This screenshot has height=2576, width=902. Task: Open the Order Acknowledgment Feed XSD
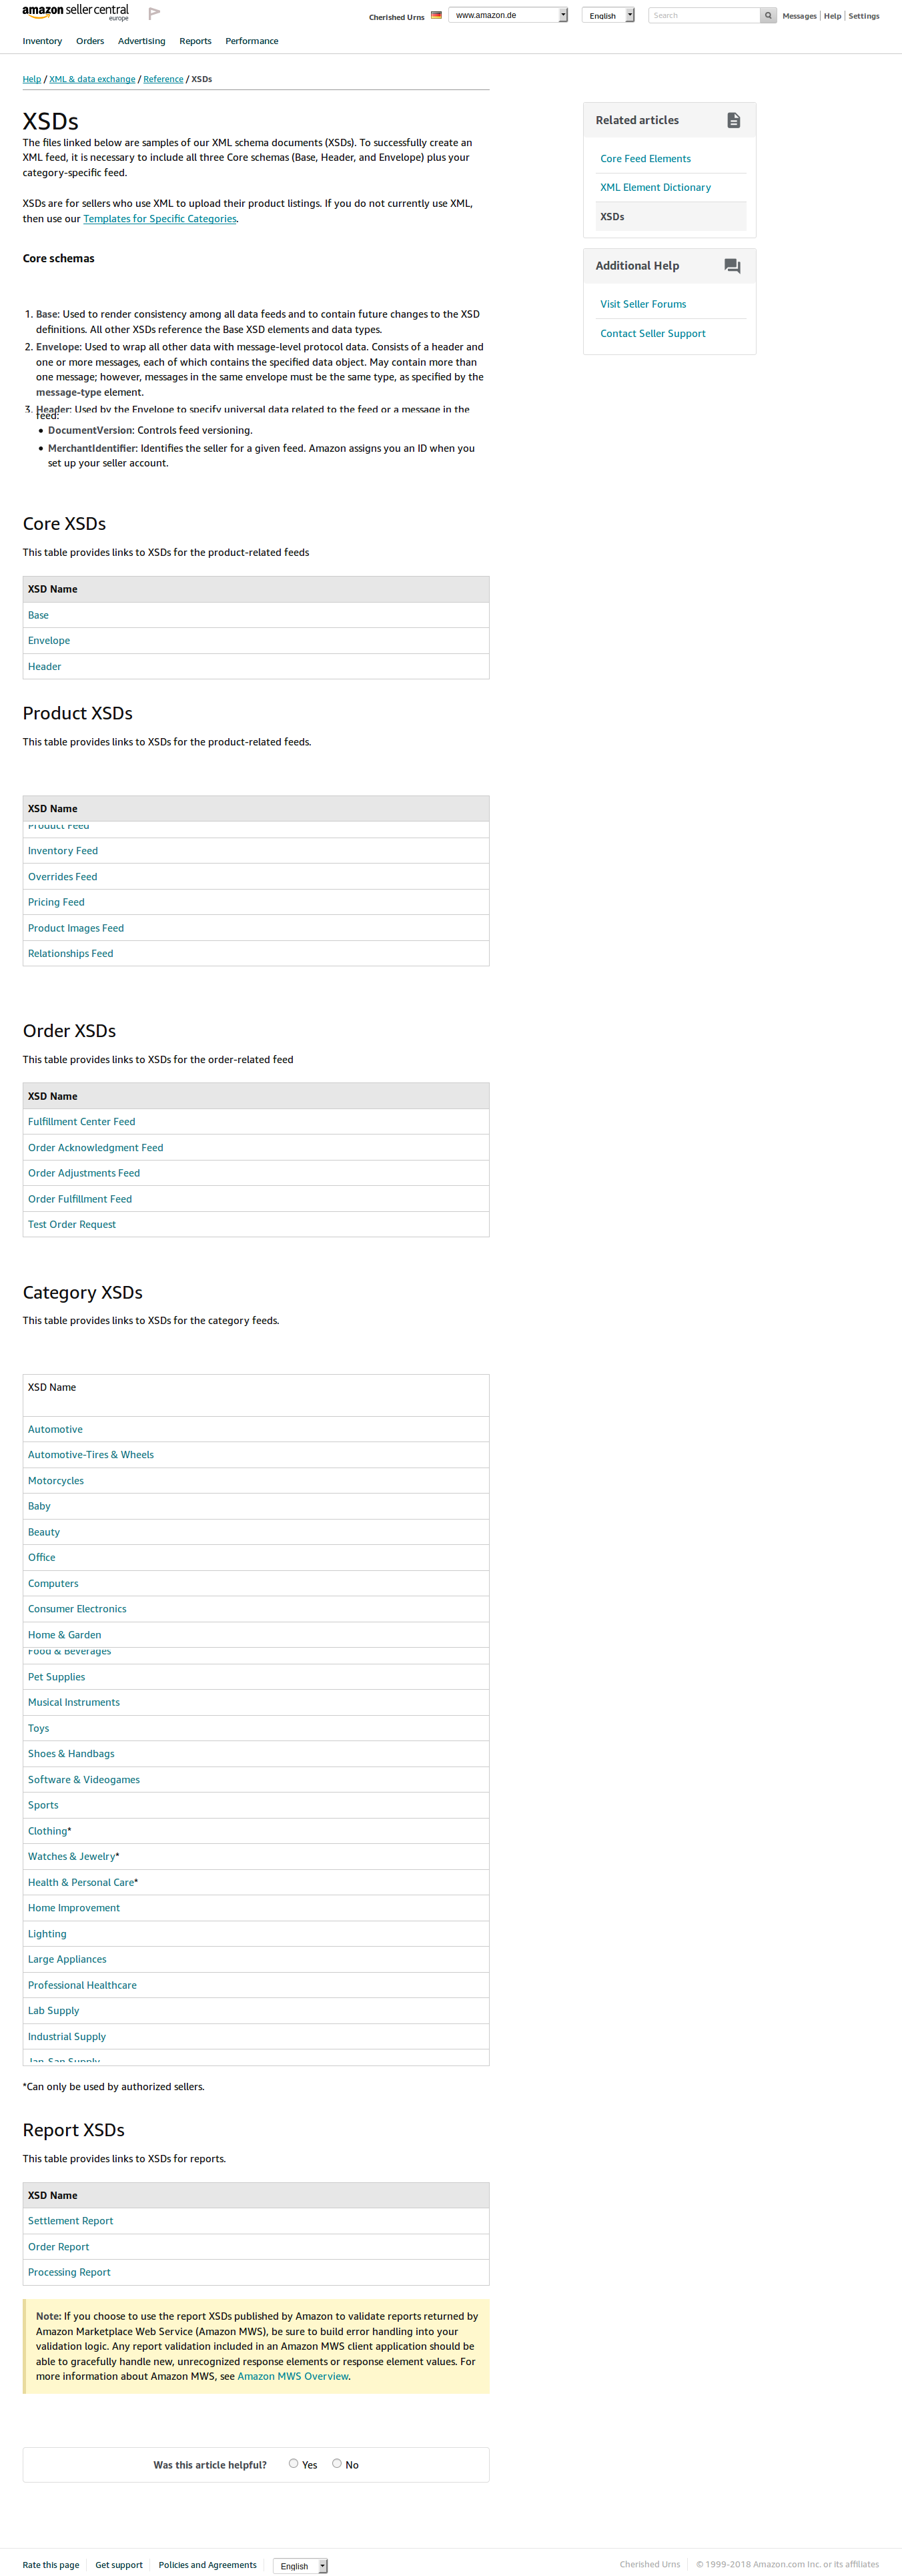pyautogui.click(x=95, y=1148)
